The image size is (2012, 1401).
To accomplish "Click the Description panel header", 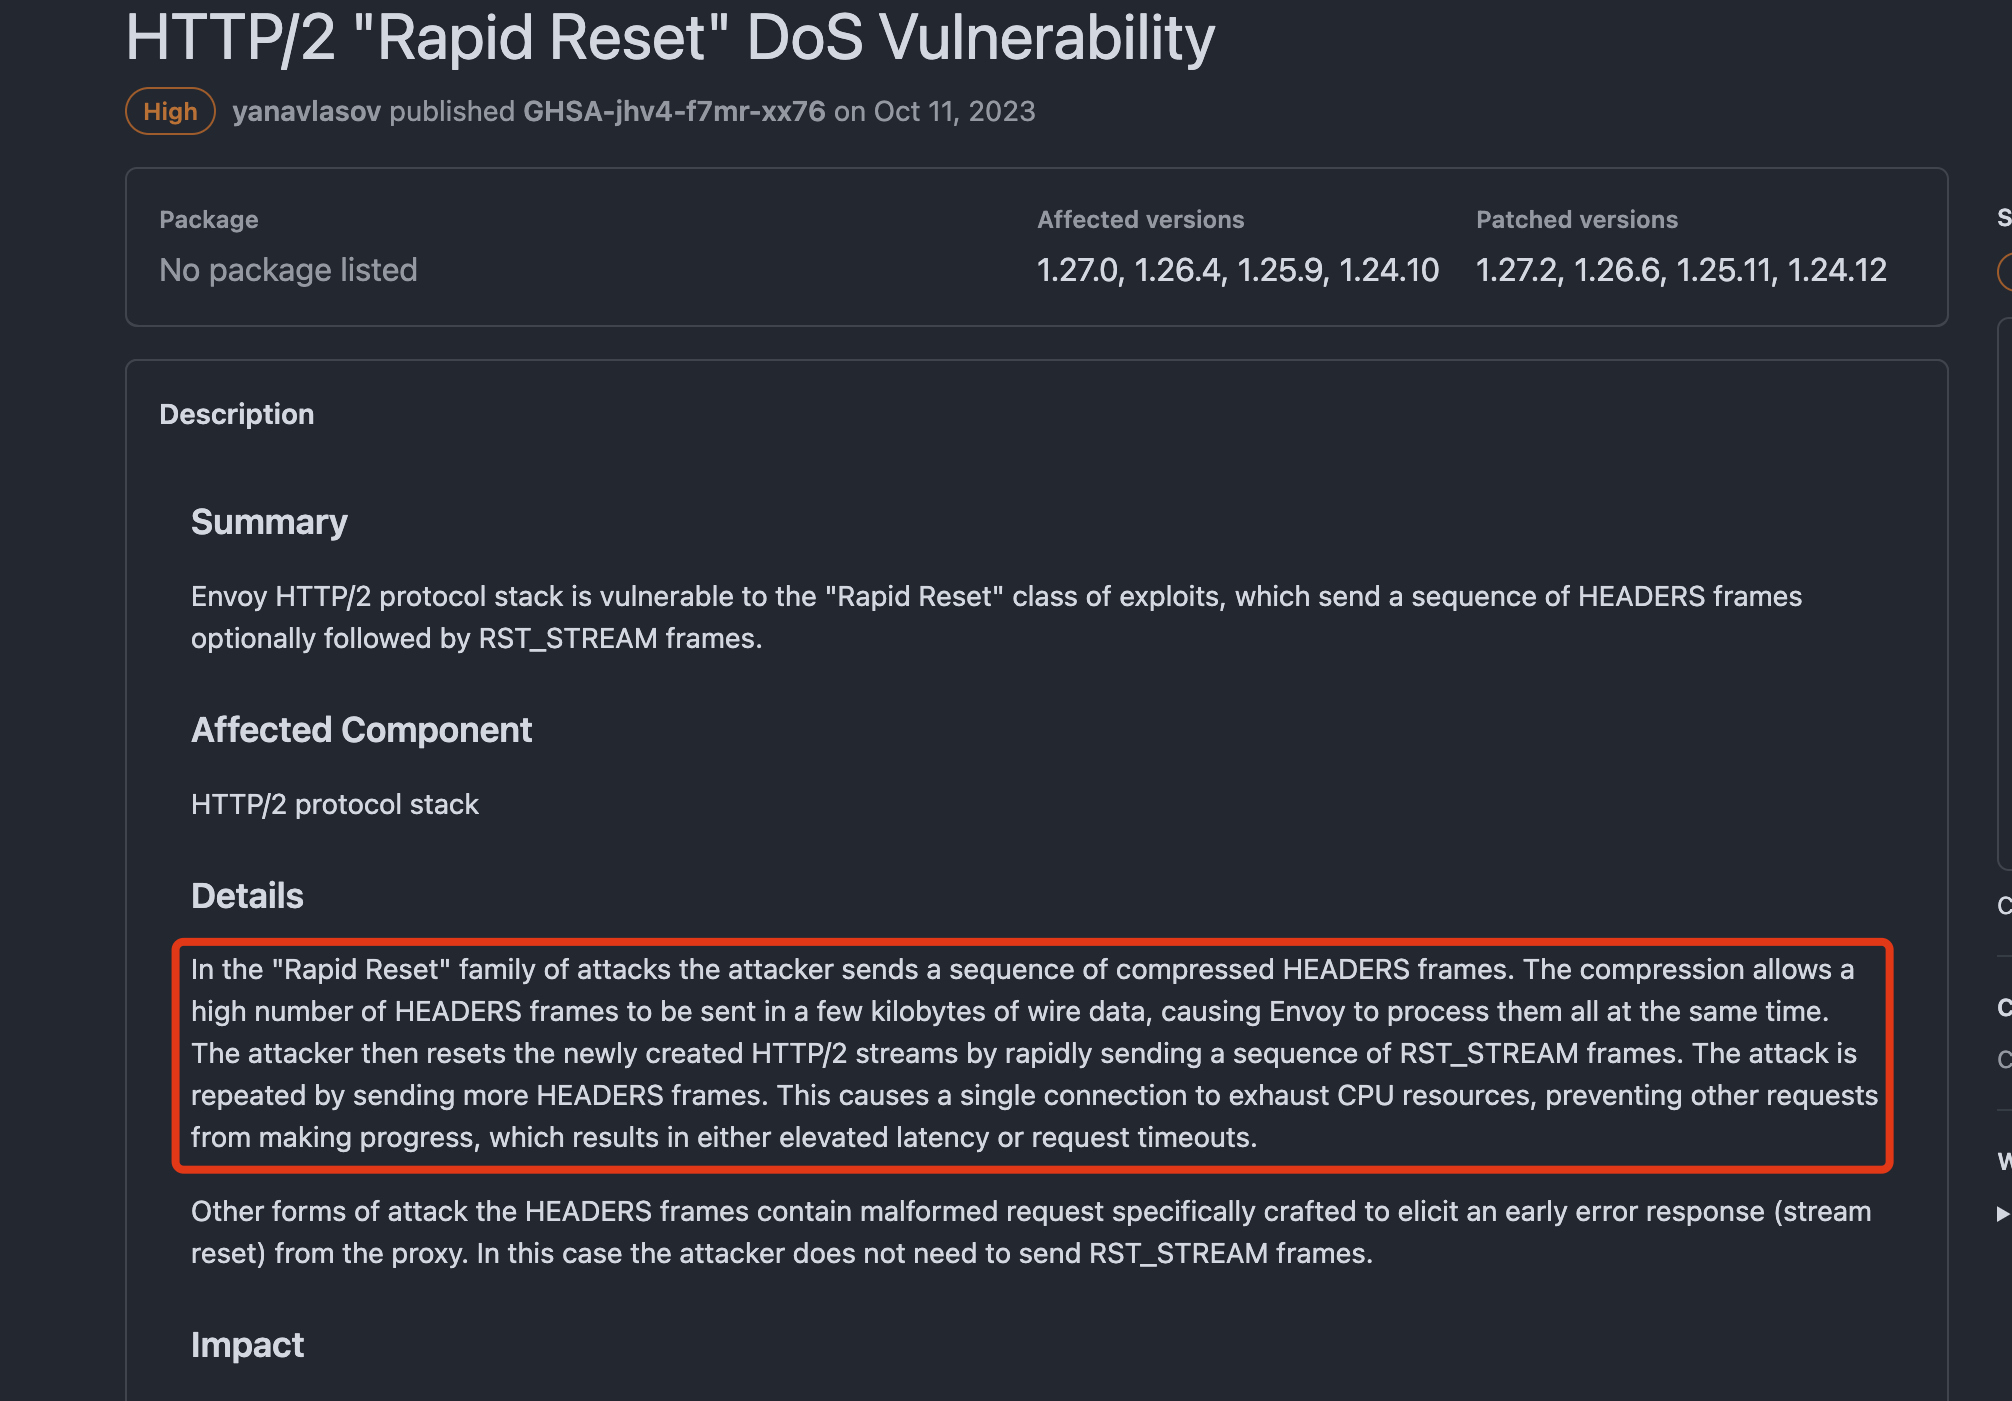I will [x=237, y=414].
